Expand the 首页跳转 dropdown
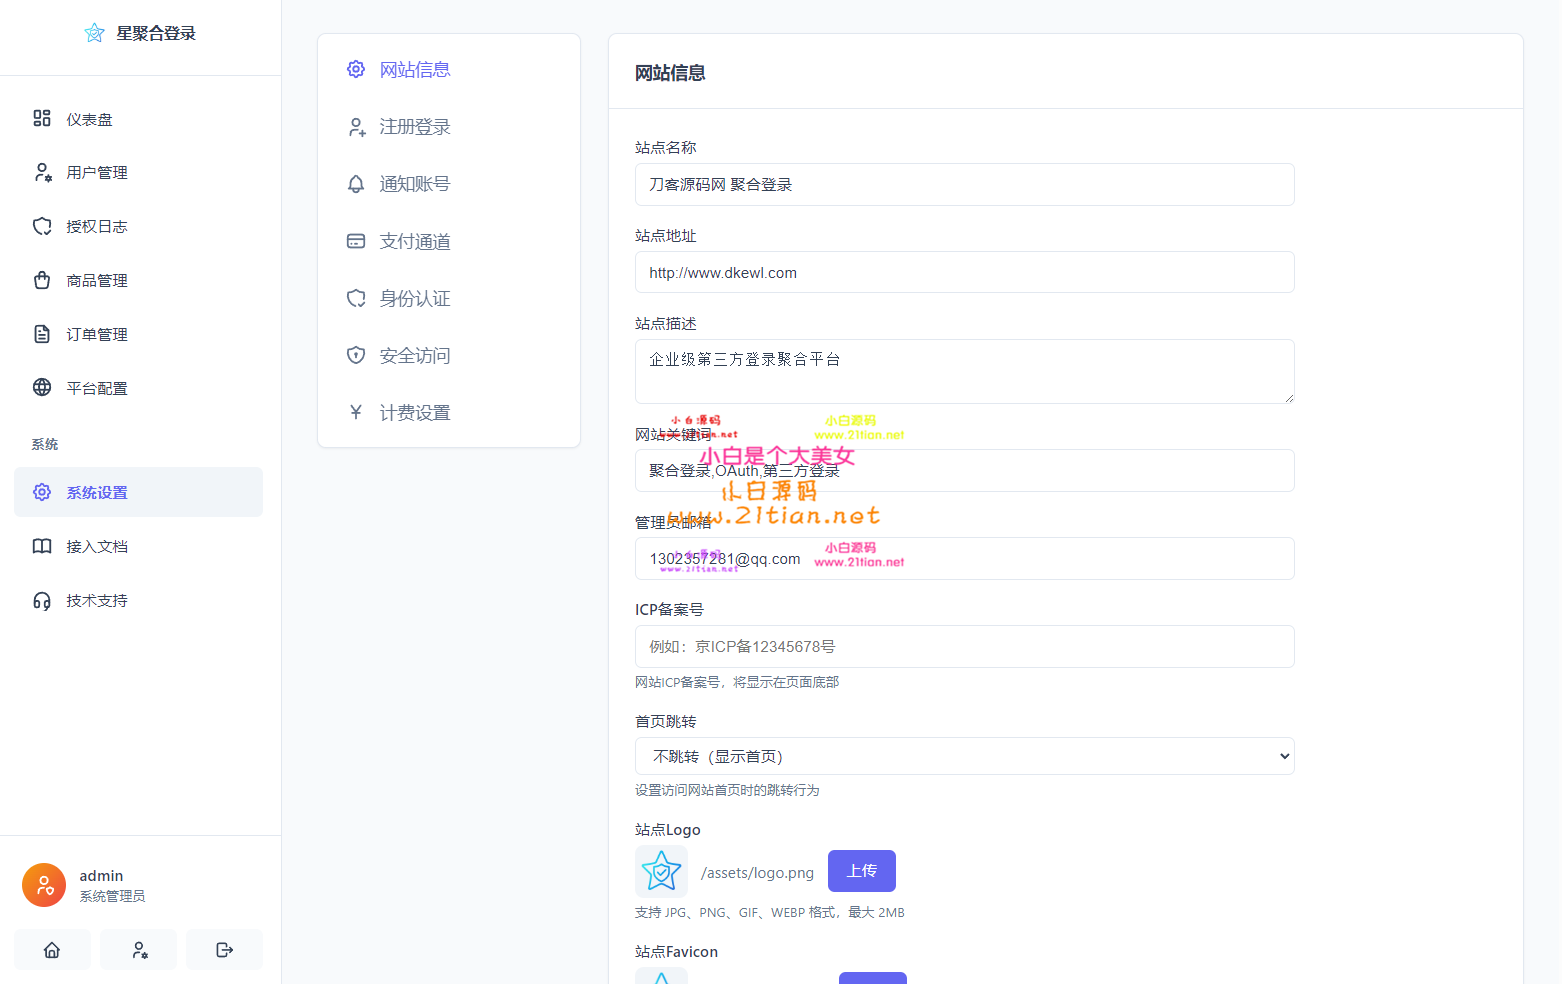 point(964,756)
